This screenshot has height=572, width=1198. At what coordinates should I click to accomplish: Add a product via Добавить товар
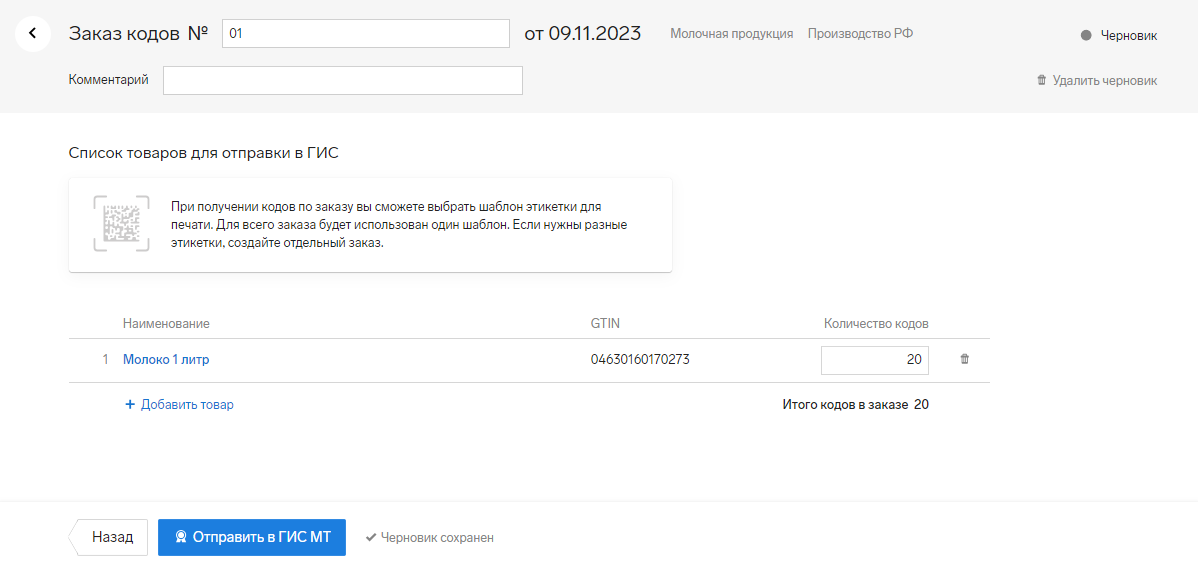180,405
